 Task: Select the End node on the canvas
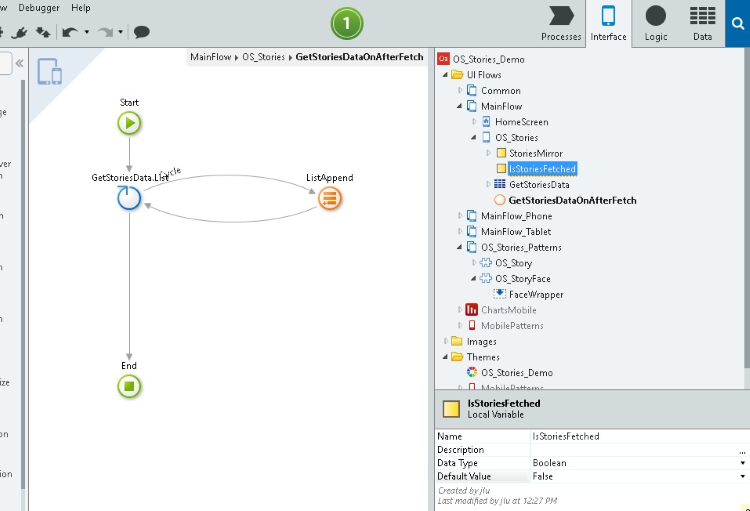(x=129, y=386)
